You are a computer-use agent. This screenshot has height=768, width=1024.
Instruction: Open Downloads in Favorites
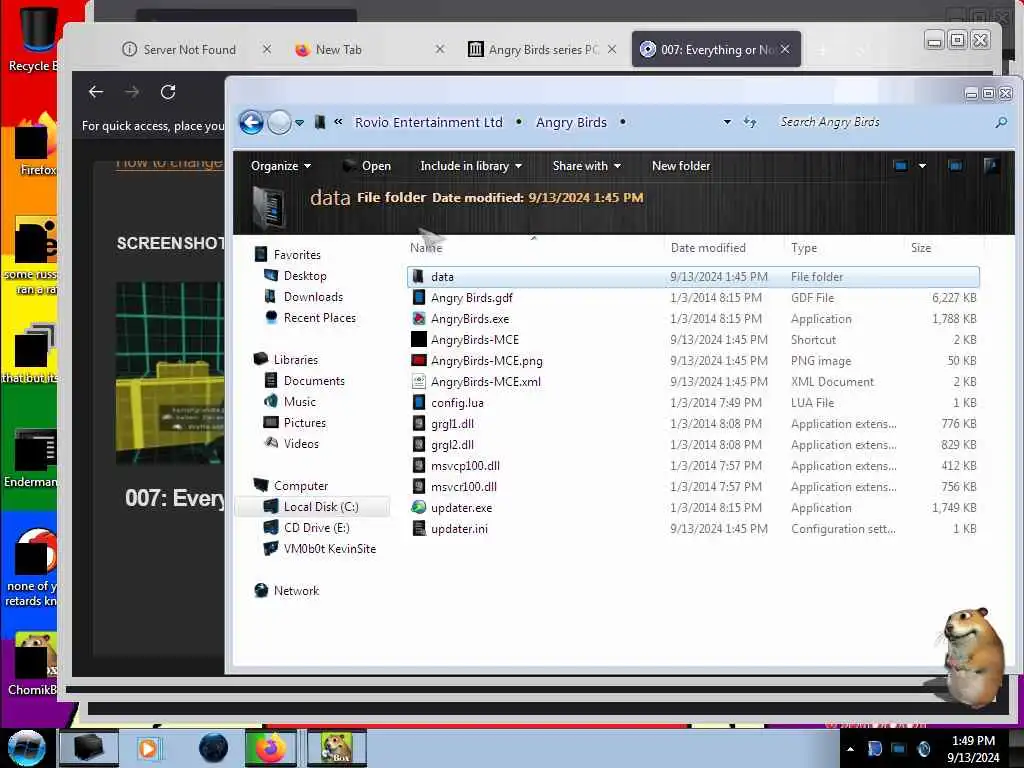pyautogui.click(x=313, y=296)
